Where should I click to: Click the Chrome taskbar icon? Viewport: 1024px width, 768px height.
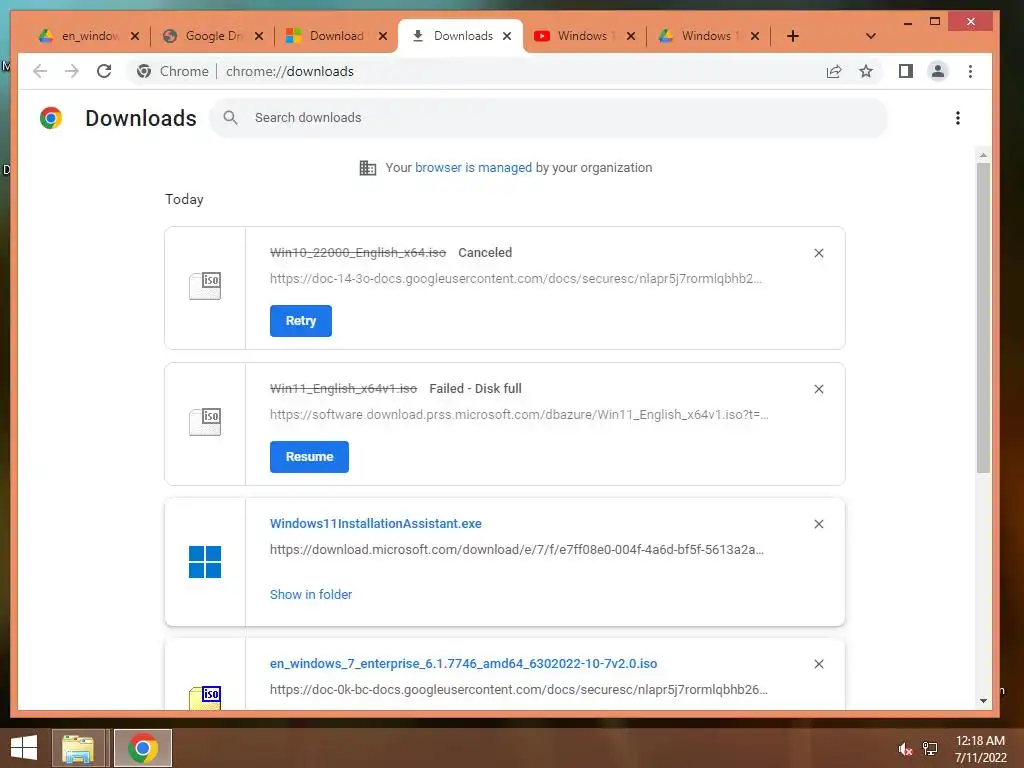point(143,748)
